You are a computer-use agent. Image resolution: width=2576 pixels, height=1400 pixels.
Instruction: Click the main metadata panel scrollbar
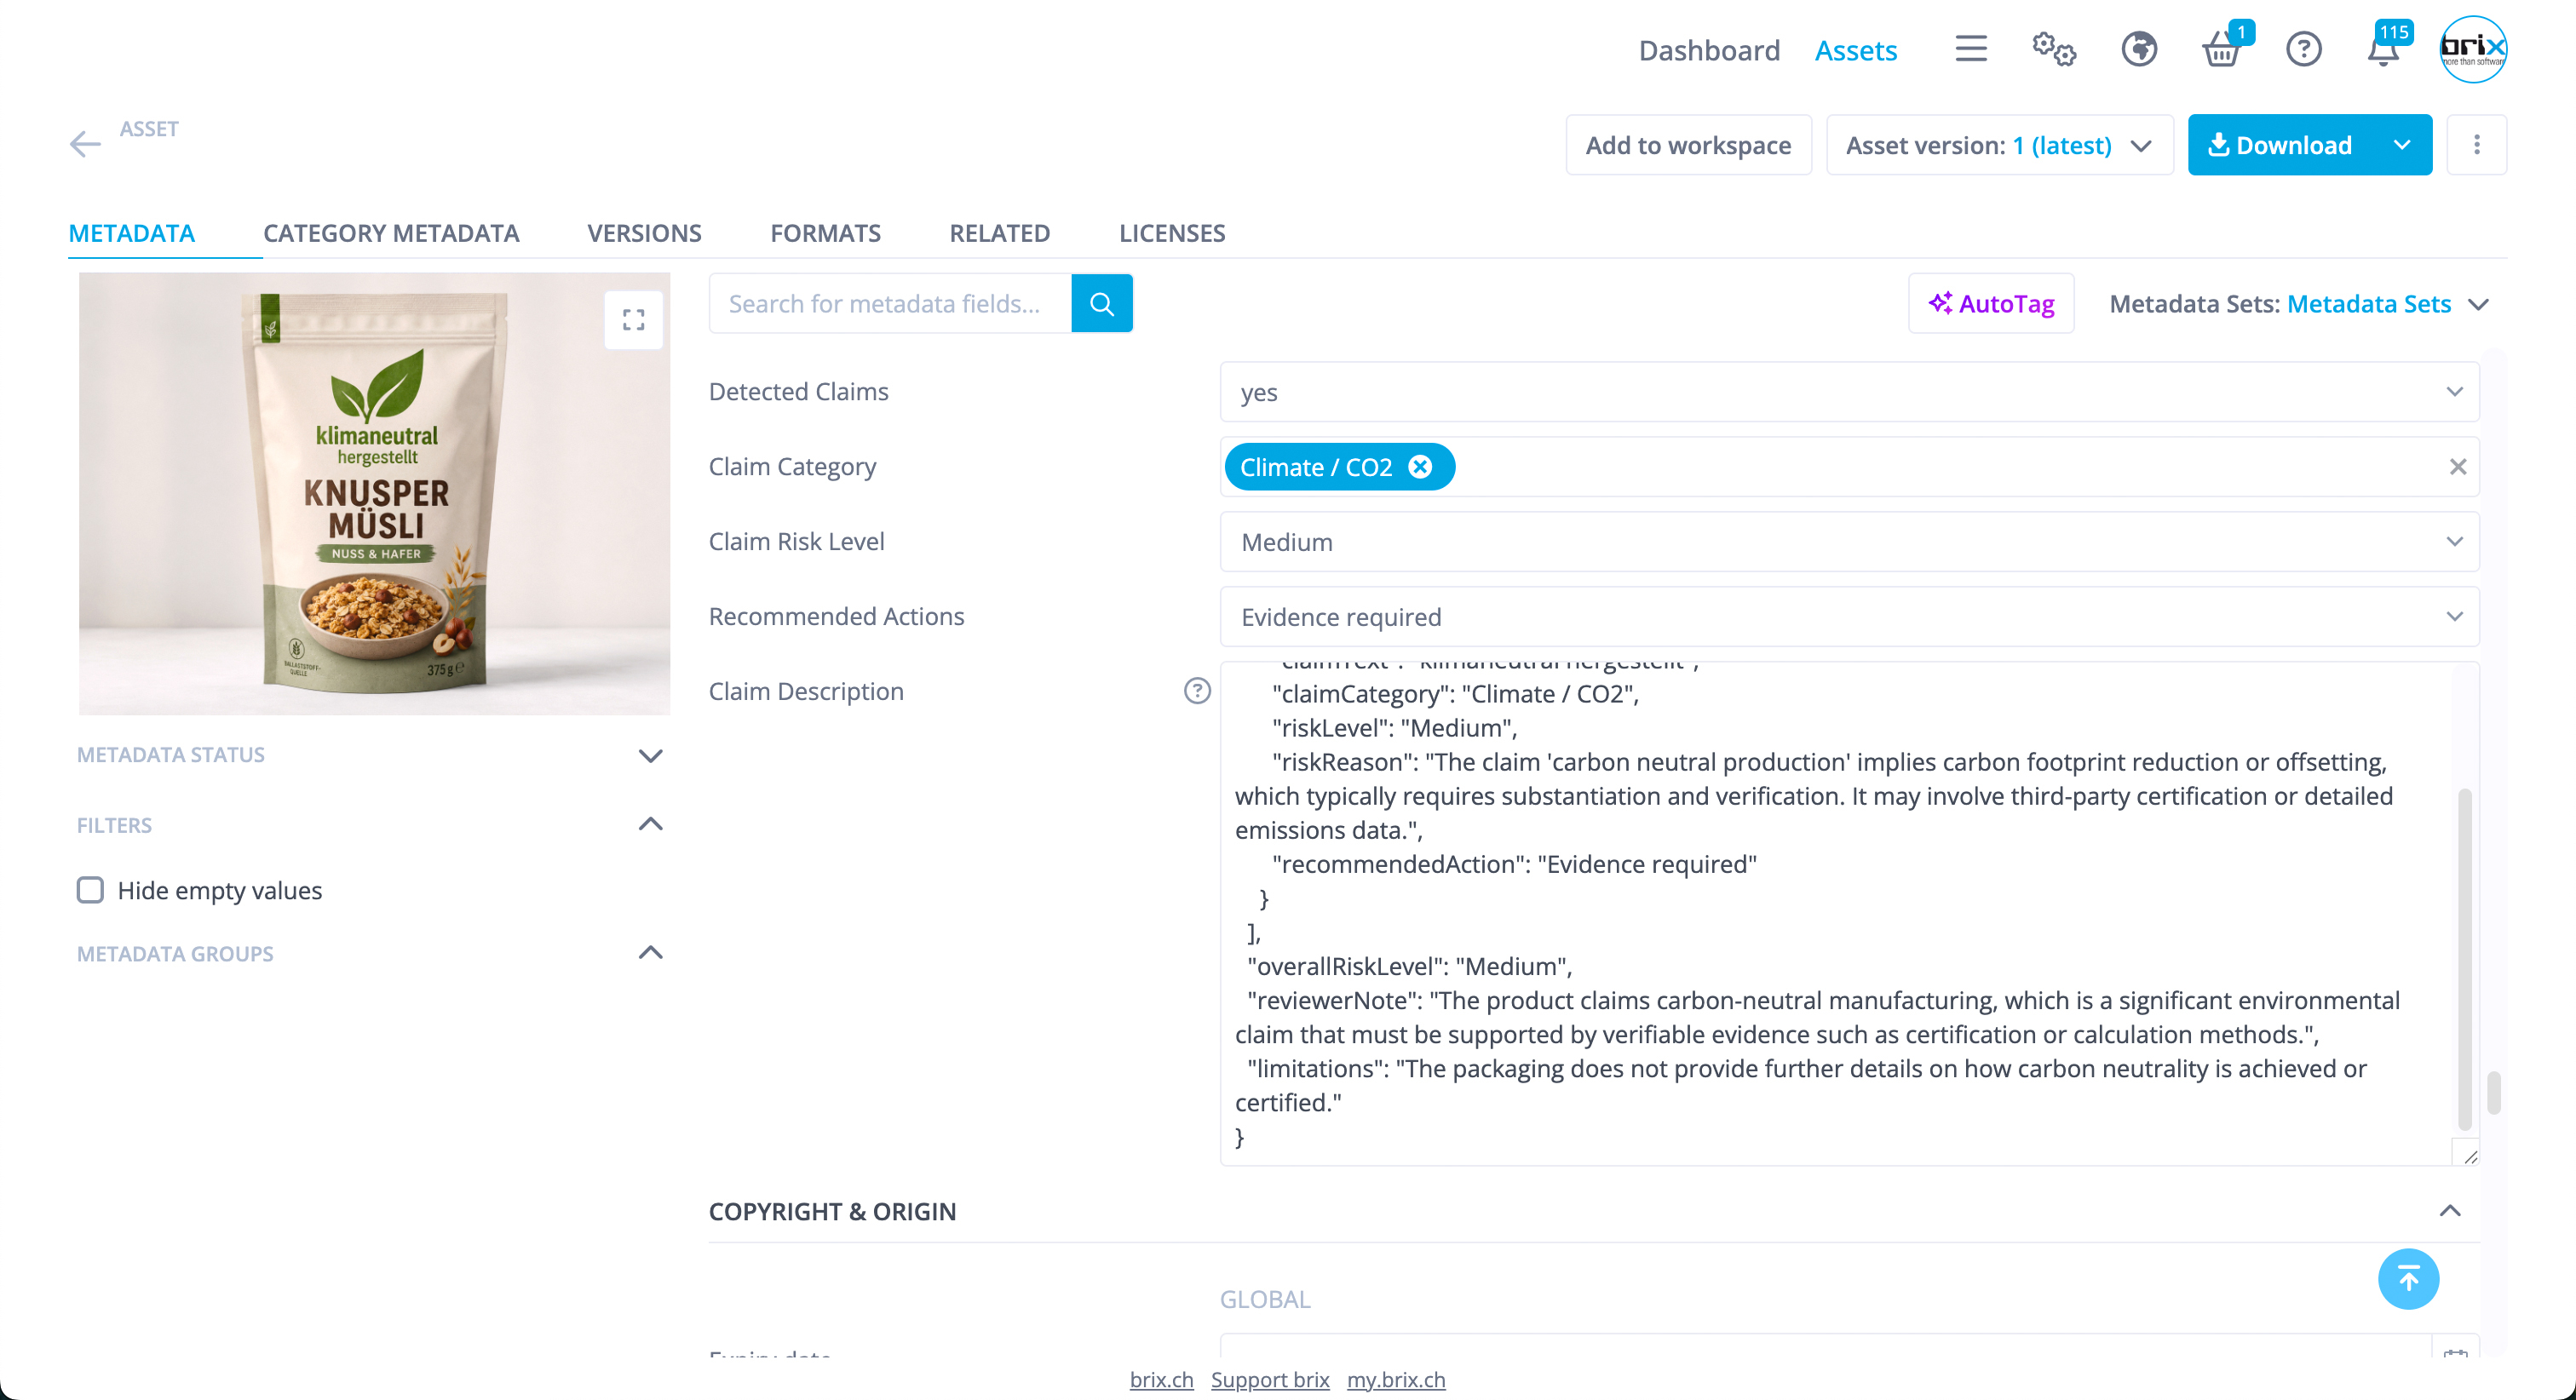pyautogui.click(x=2494, y=1093)
